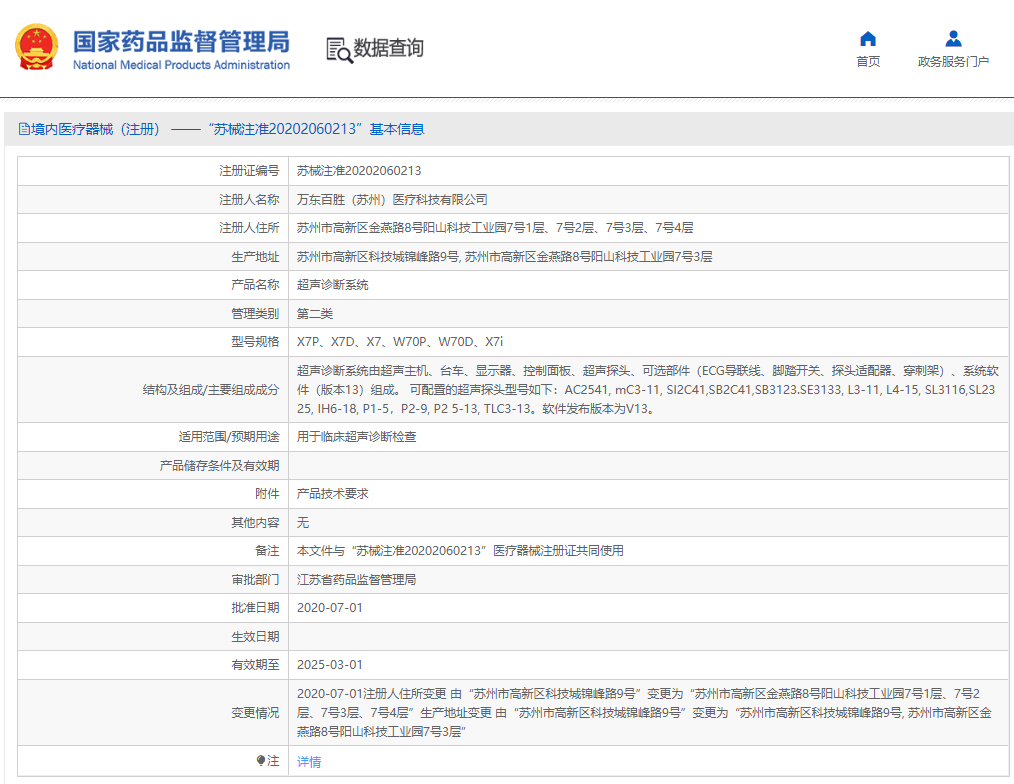Click the 备注 label cell
This screenshot has width=1014, height=784.
click(153, 550)
